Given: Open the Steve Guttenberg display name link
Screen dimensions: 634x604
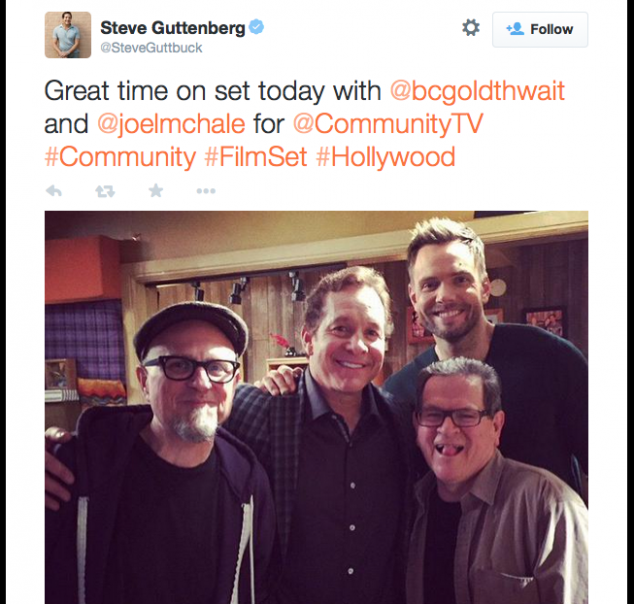Looking at the screenshot, I should (x=173, y=28).
